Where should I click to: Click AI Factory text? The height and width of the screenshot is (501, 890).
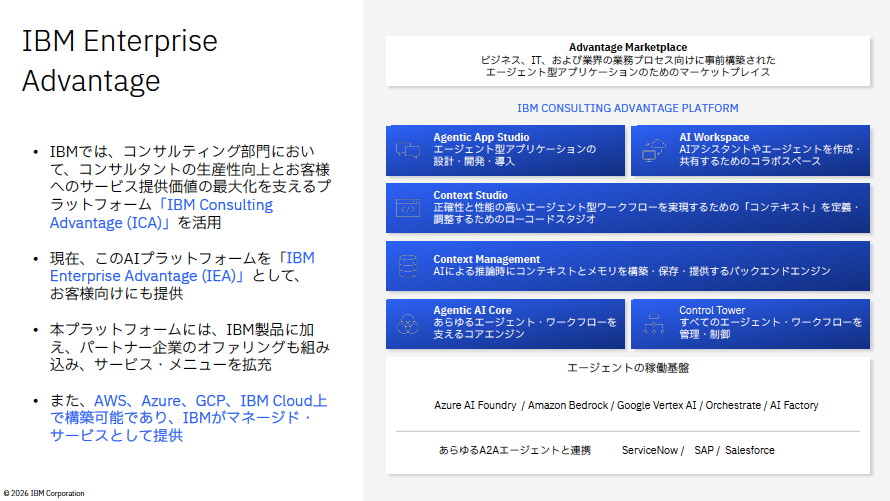point(794,405)
